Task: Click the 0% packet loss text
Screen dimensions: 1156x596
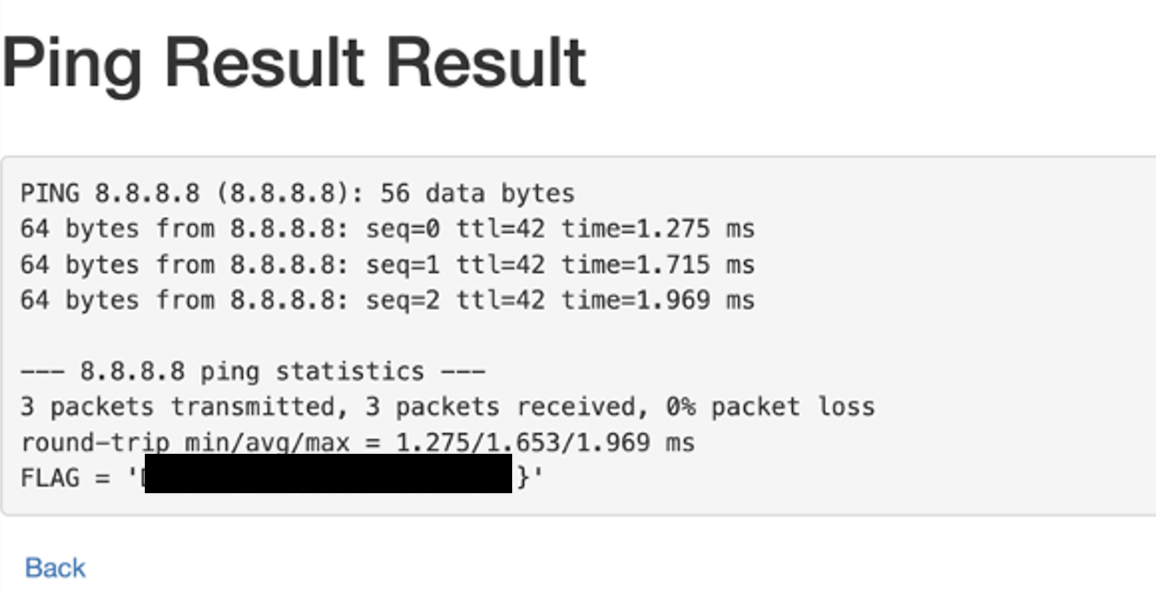Action: 770,406
